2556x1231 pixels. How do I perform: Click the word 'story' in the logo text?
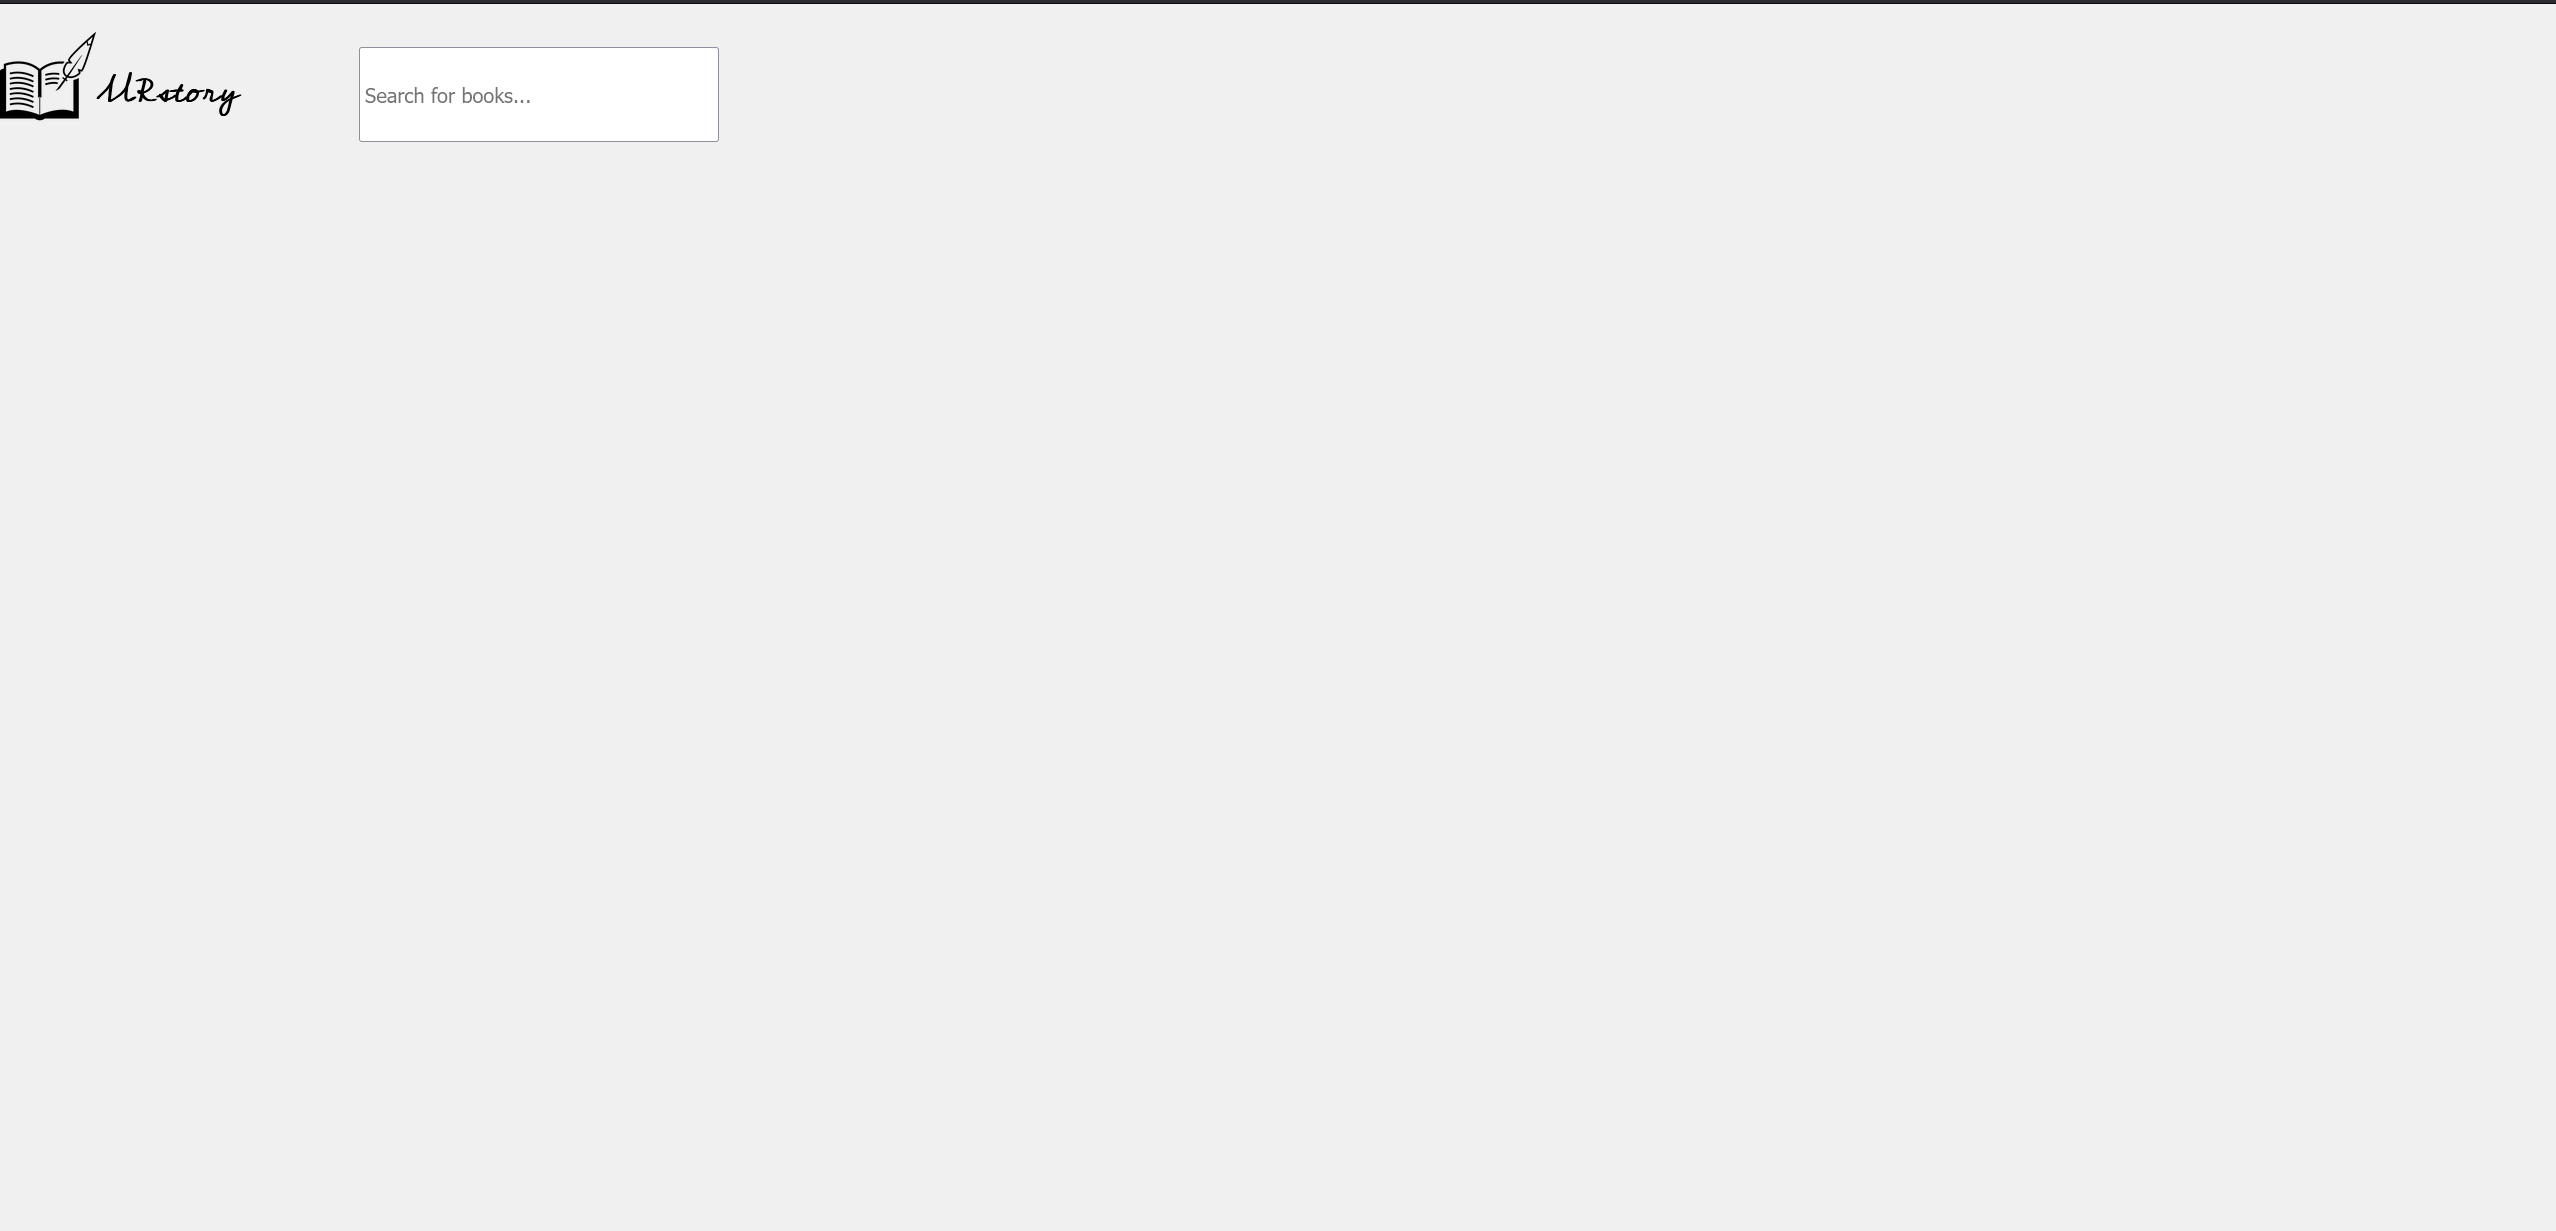tap(200, 96)
